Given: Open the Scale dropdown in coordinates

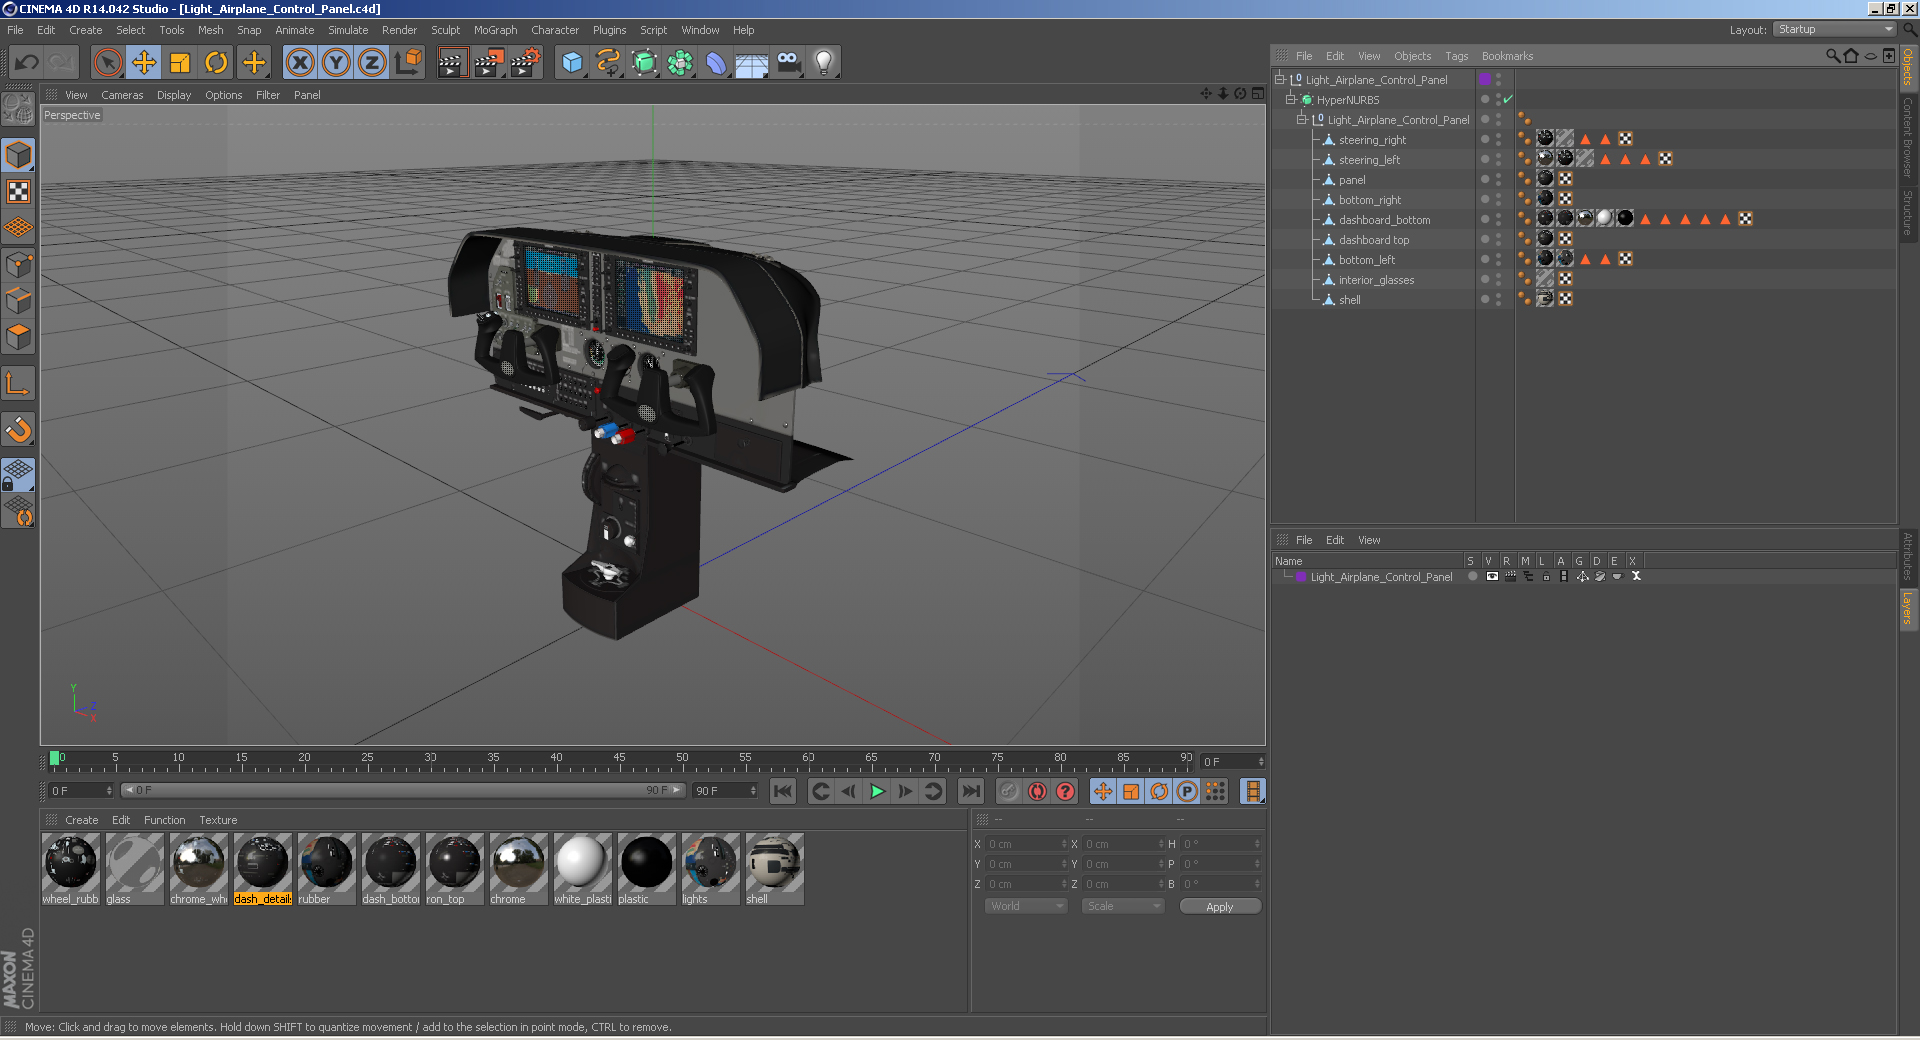Looking at the screenshot, I should point(1123,906).
